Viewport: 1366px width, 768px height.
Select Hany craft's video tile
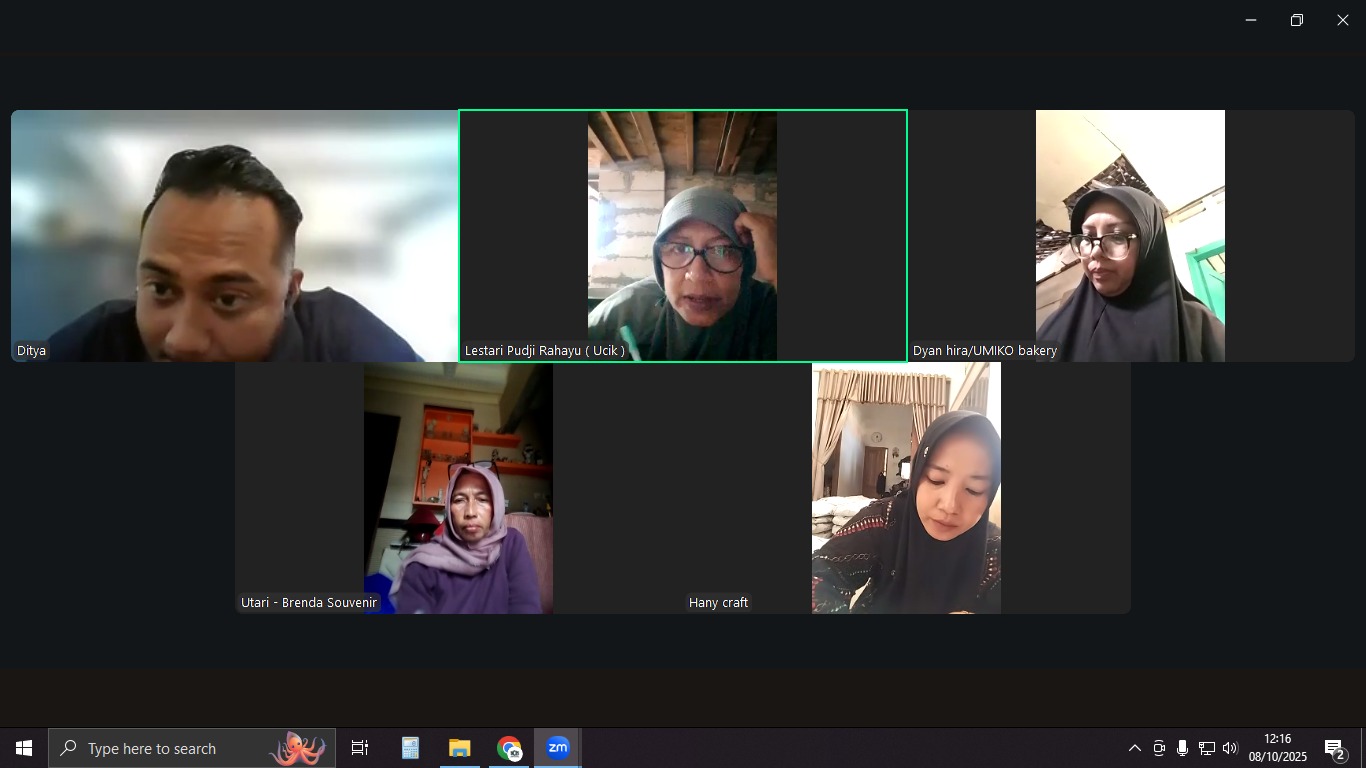point(906,488)
